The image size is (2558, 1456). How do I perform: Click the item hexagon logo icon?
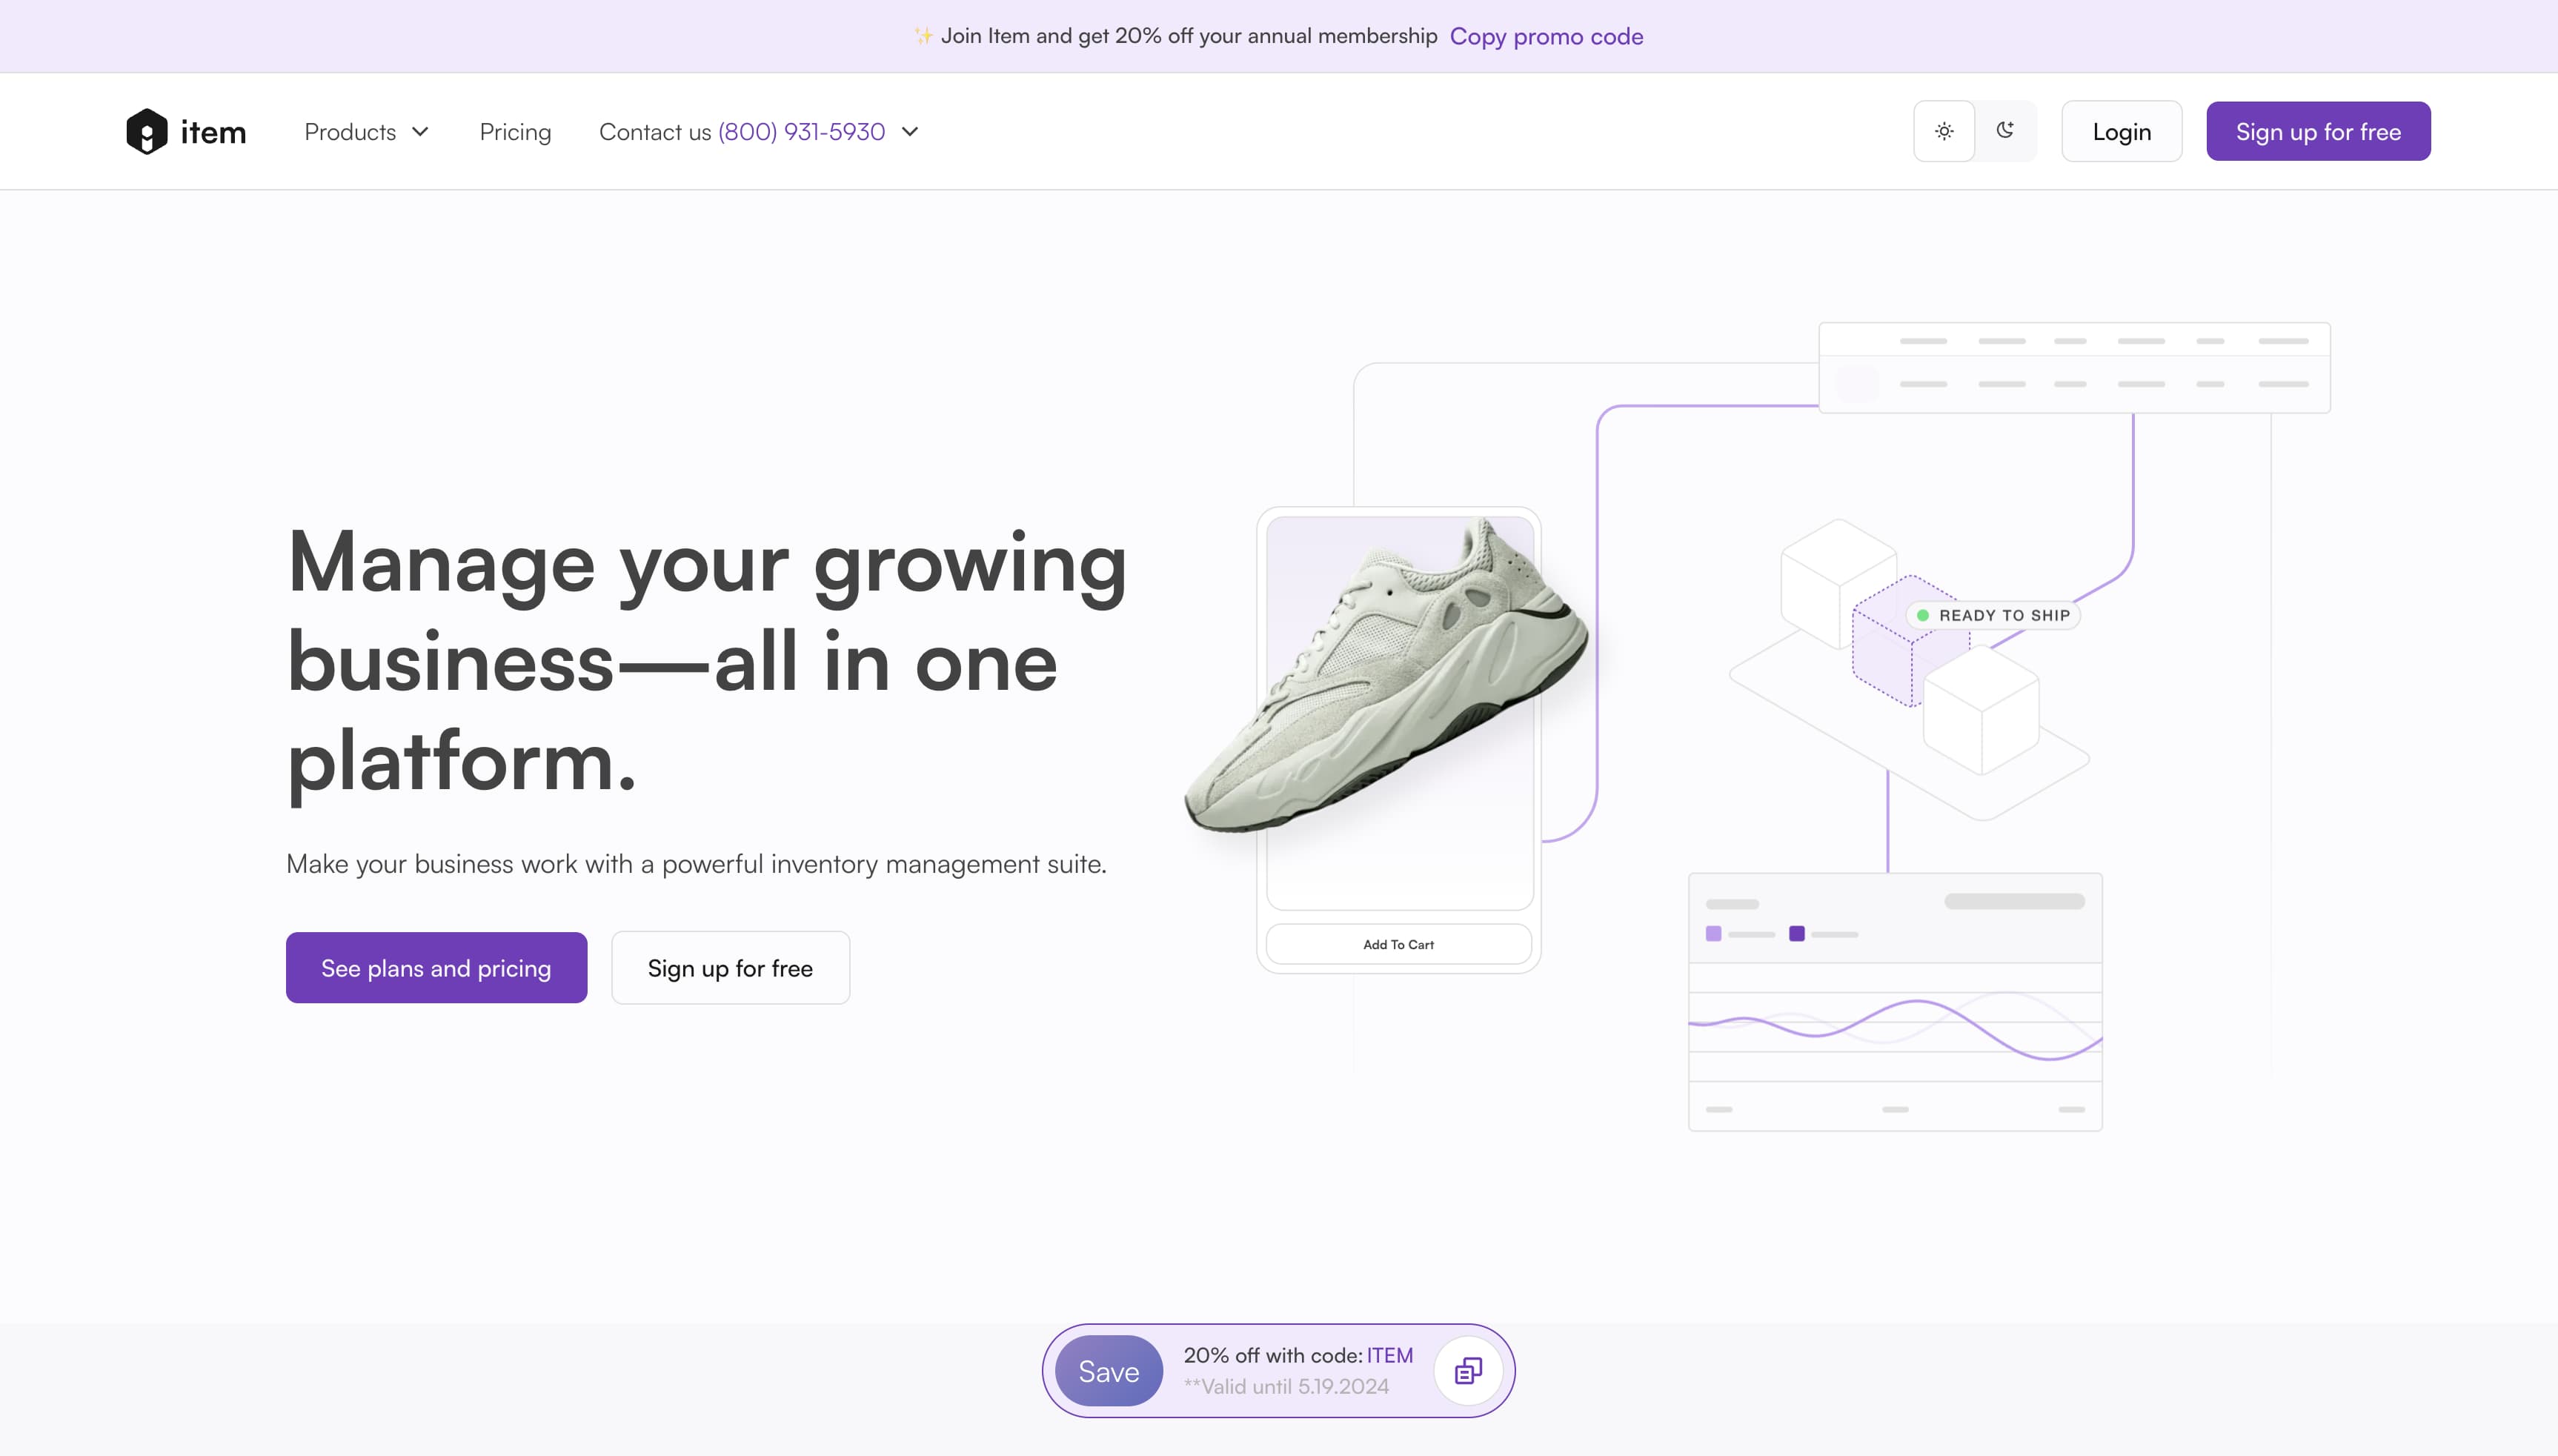[x=146, y=131]
